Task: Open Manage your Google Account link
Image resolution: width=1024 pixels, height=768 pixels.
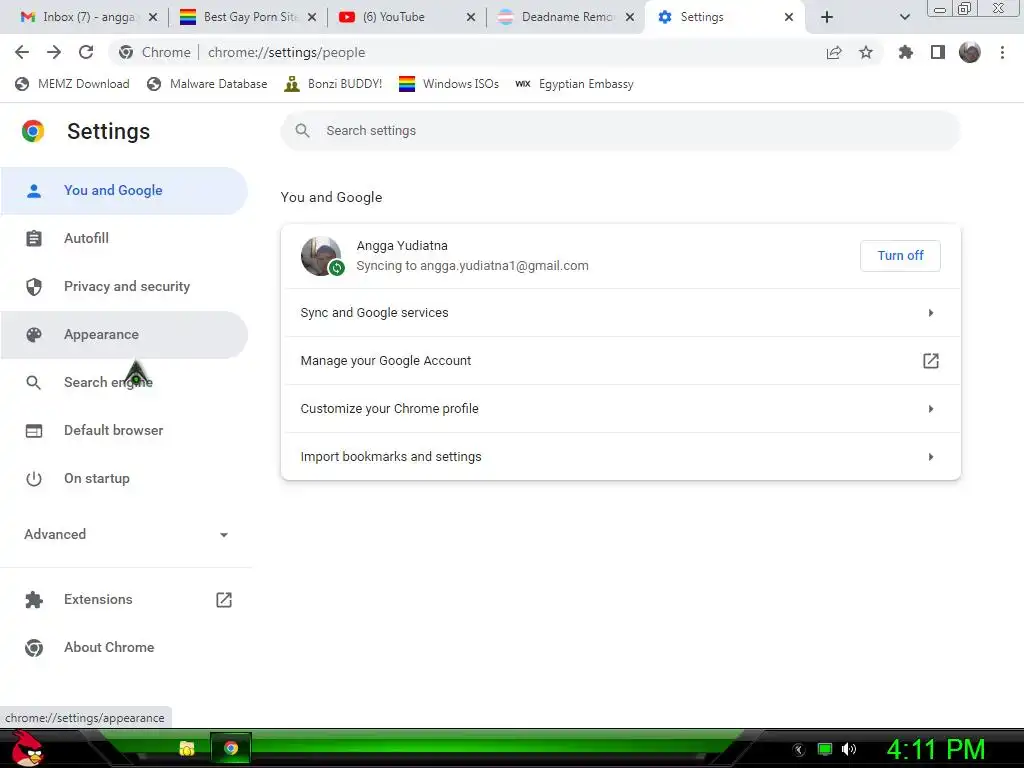Action: tap(620, 360)
